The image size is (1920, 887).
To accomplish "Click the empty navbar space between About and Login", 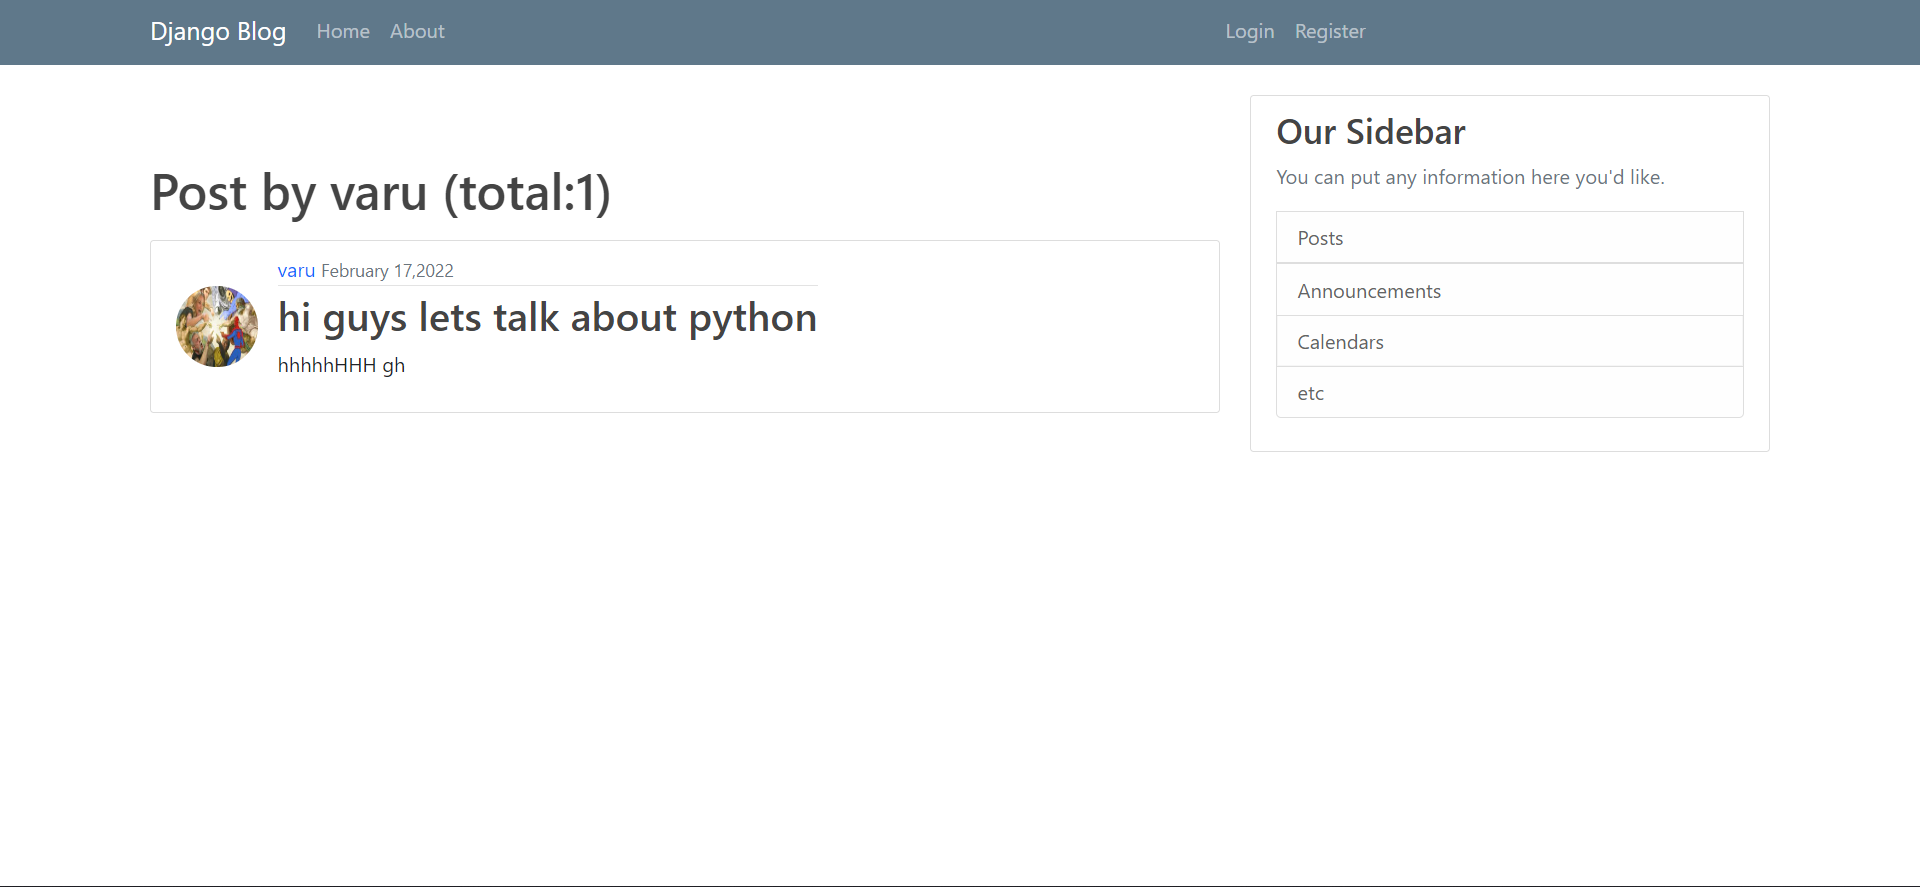I will pyautogui.click(x=835, y=32).
